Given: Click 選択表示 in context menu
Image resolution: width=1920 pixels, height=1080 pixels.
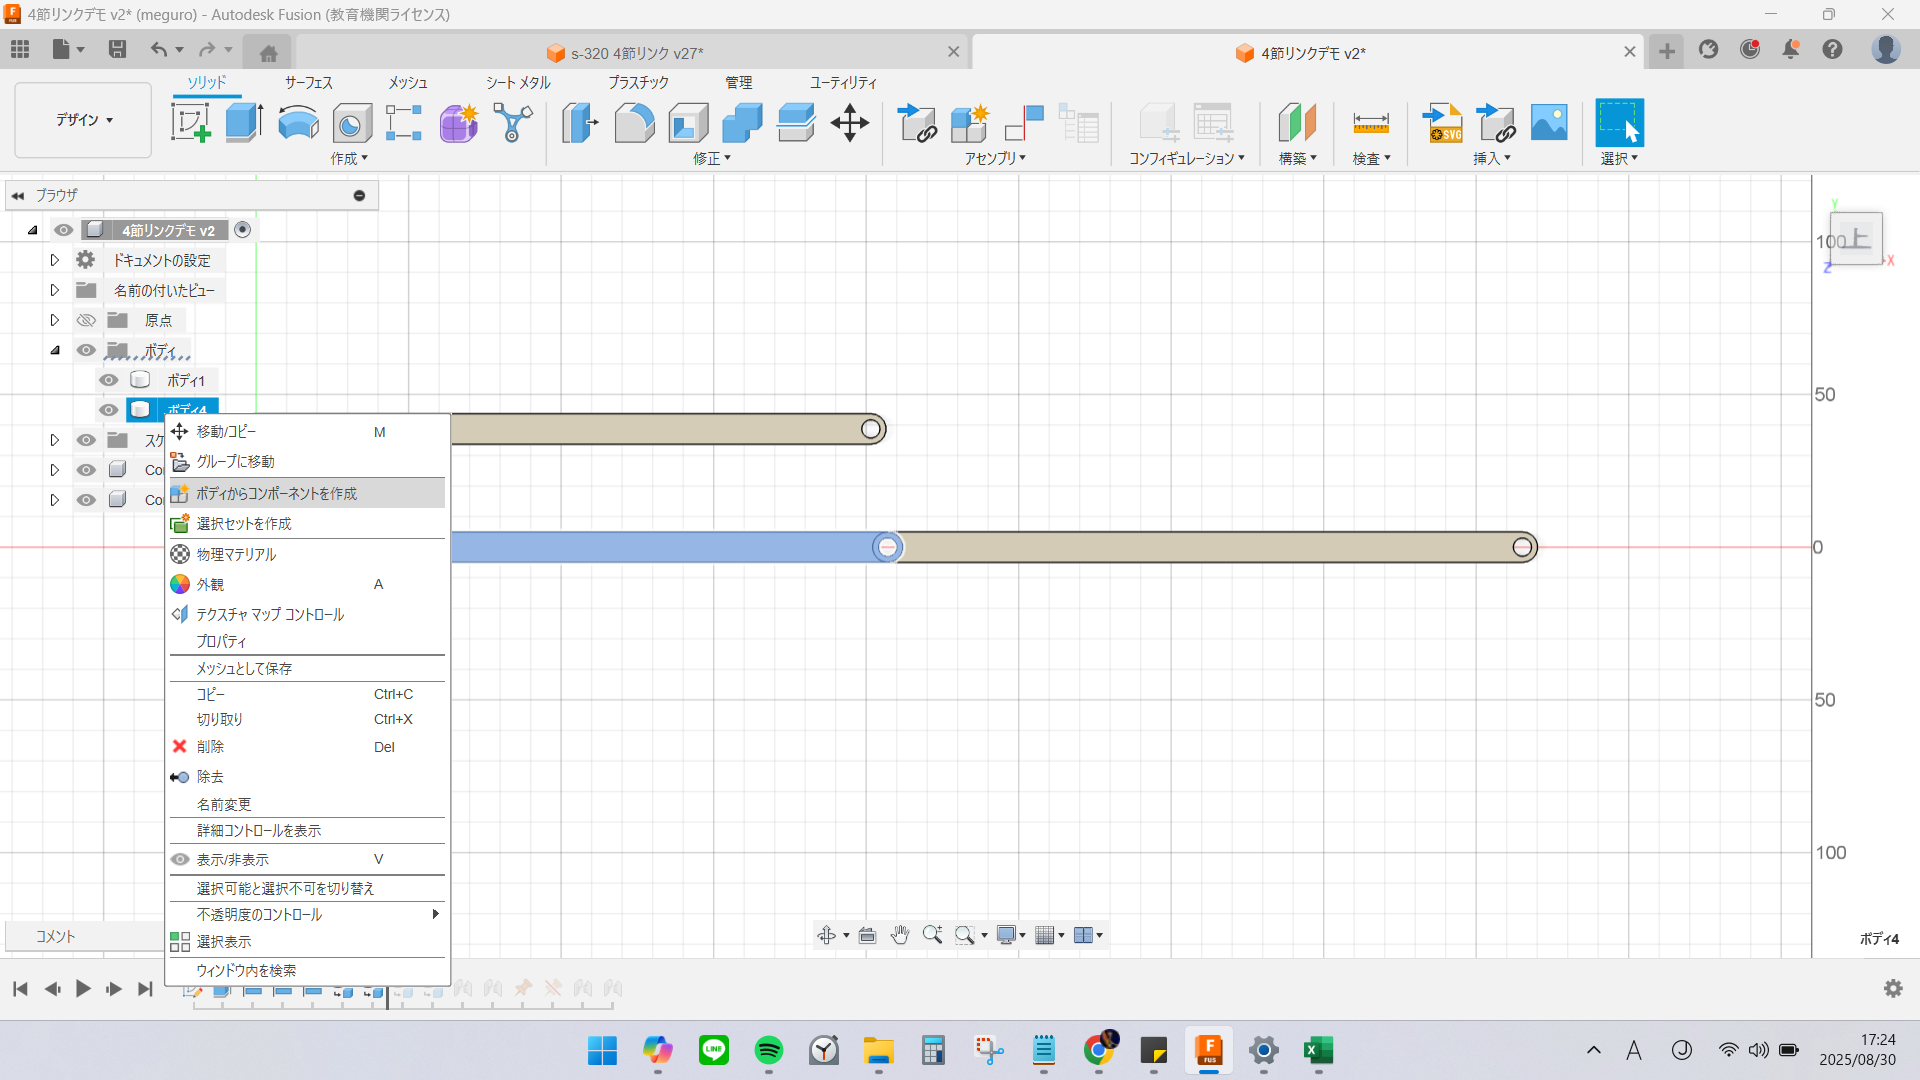Looking at the screenshot, I should tap(307, 942).
